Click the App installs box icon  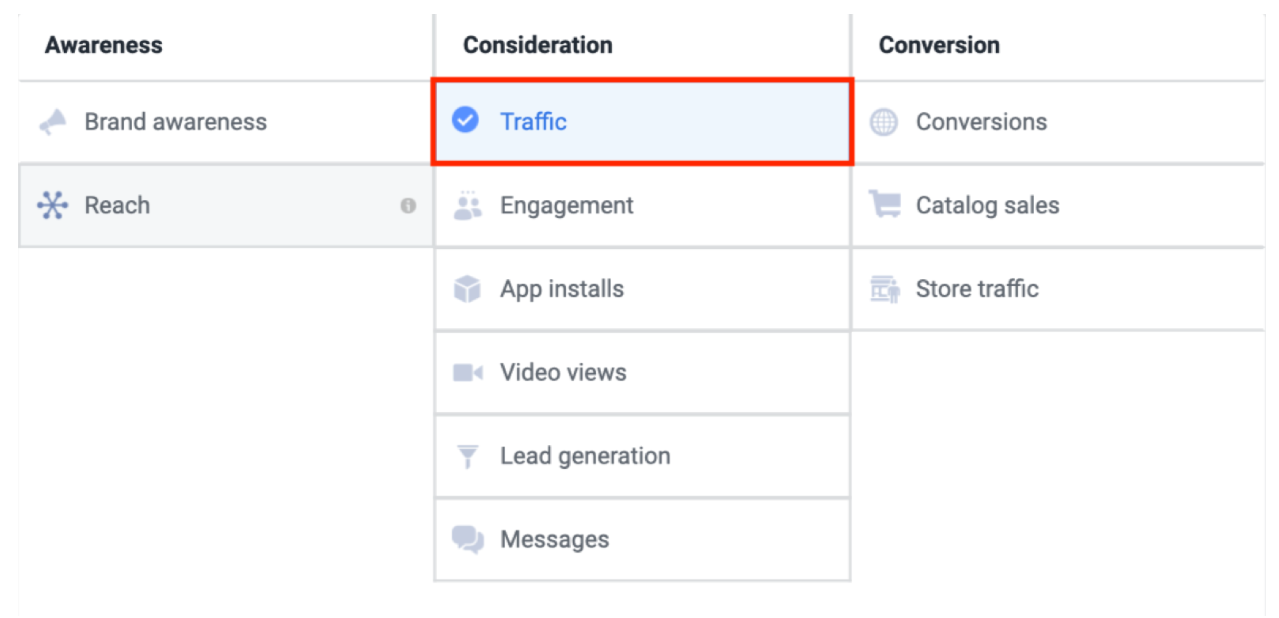[x=467, y=289]
